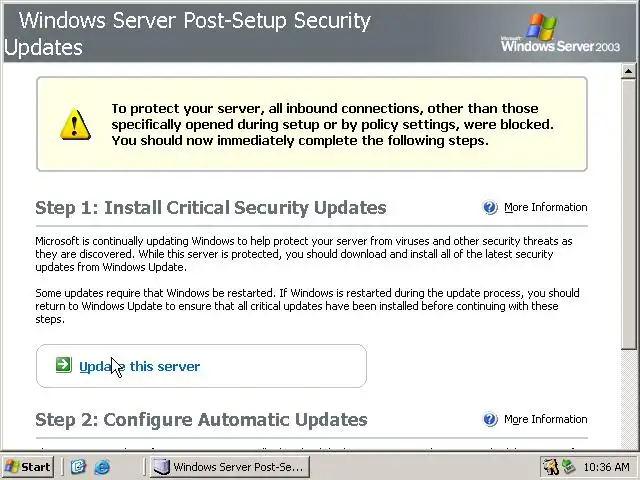Click the green arrow beside Update this server
This screenshot has width=640, height=480.
[64, 366]
